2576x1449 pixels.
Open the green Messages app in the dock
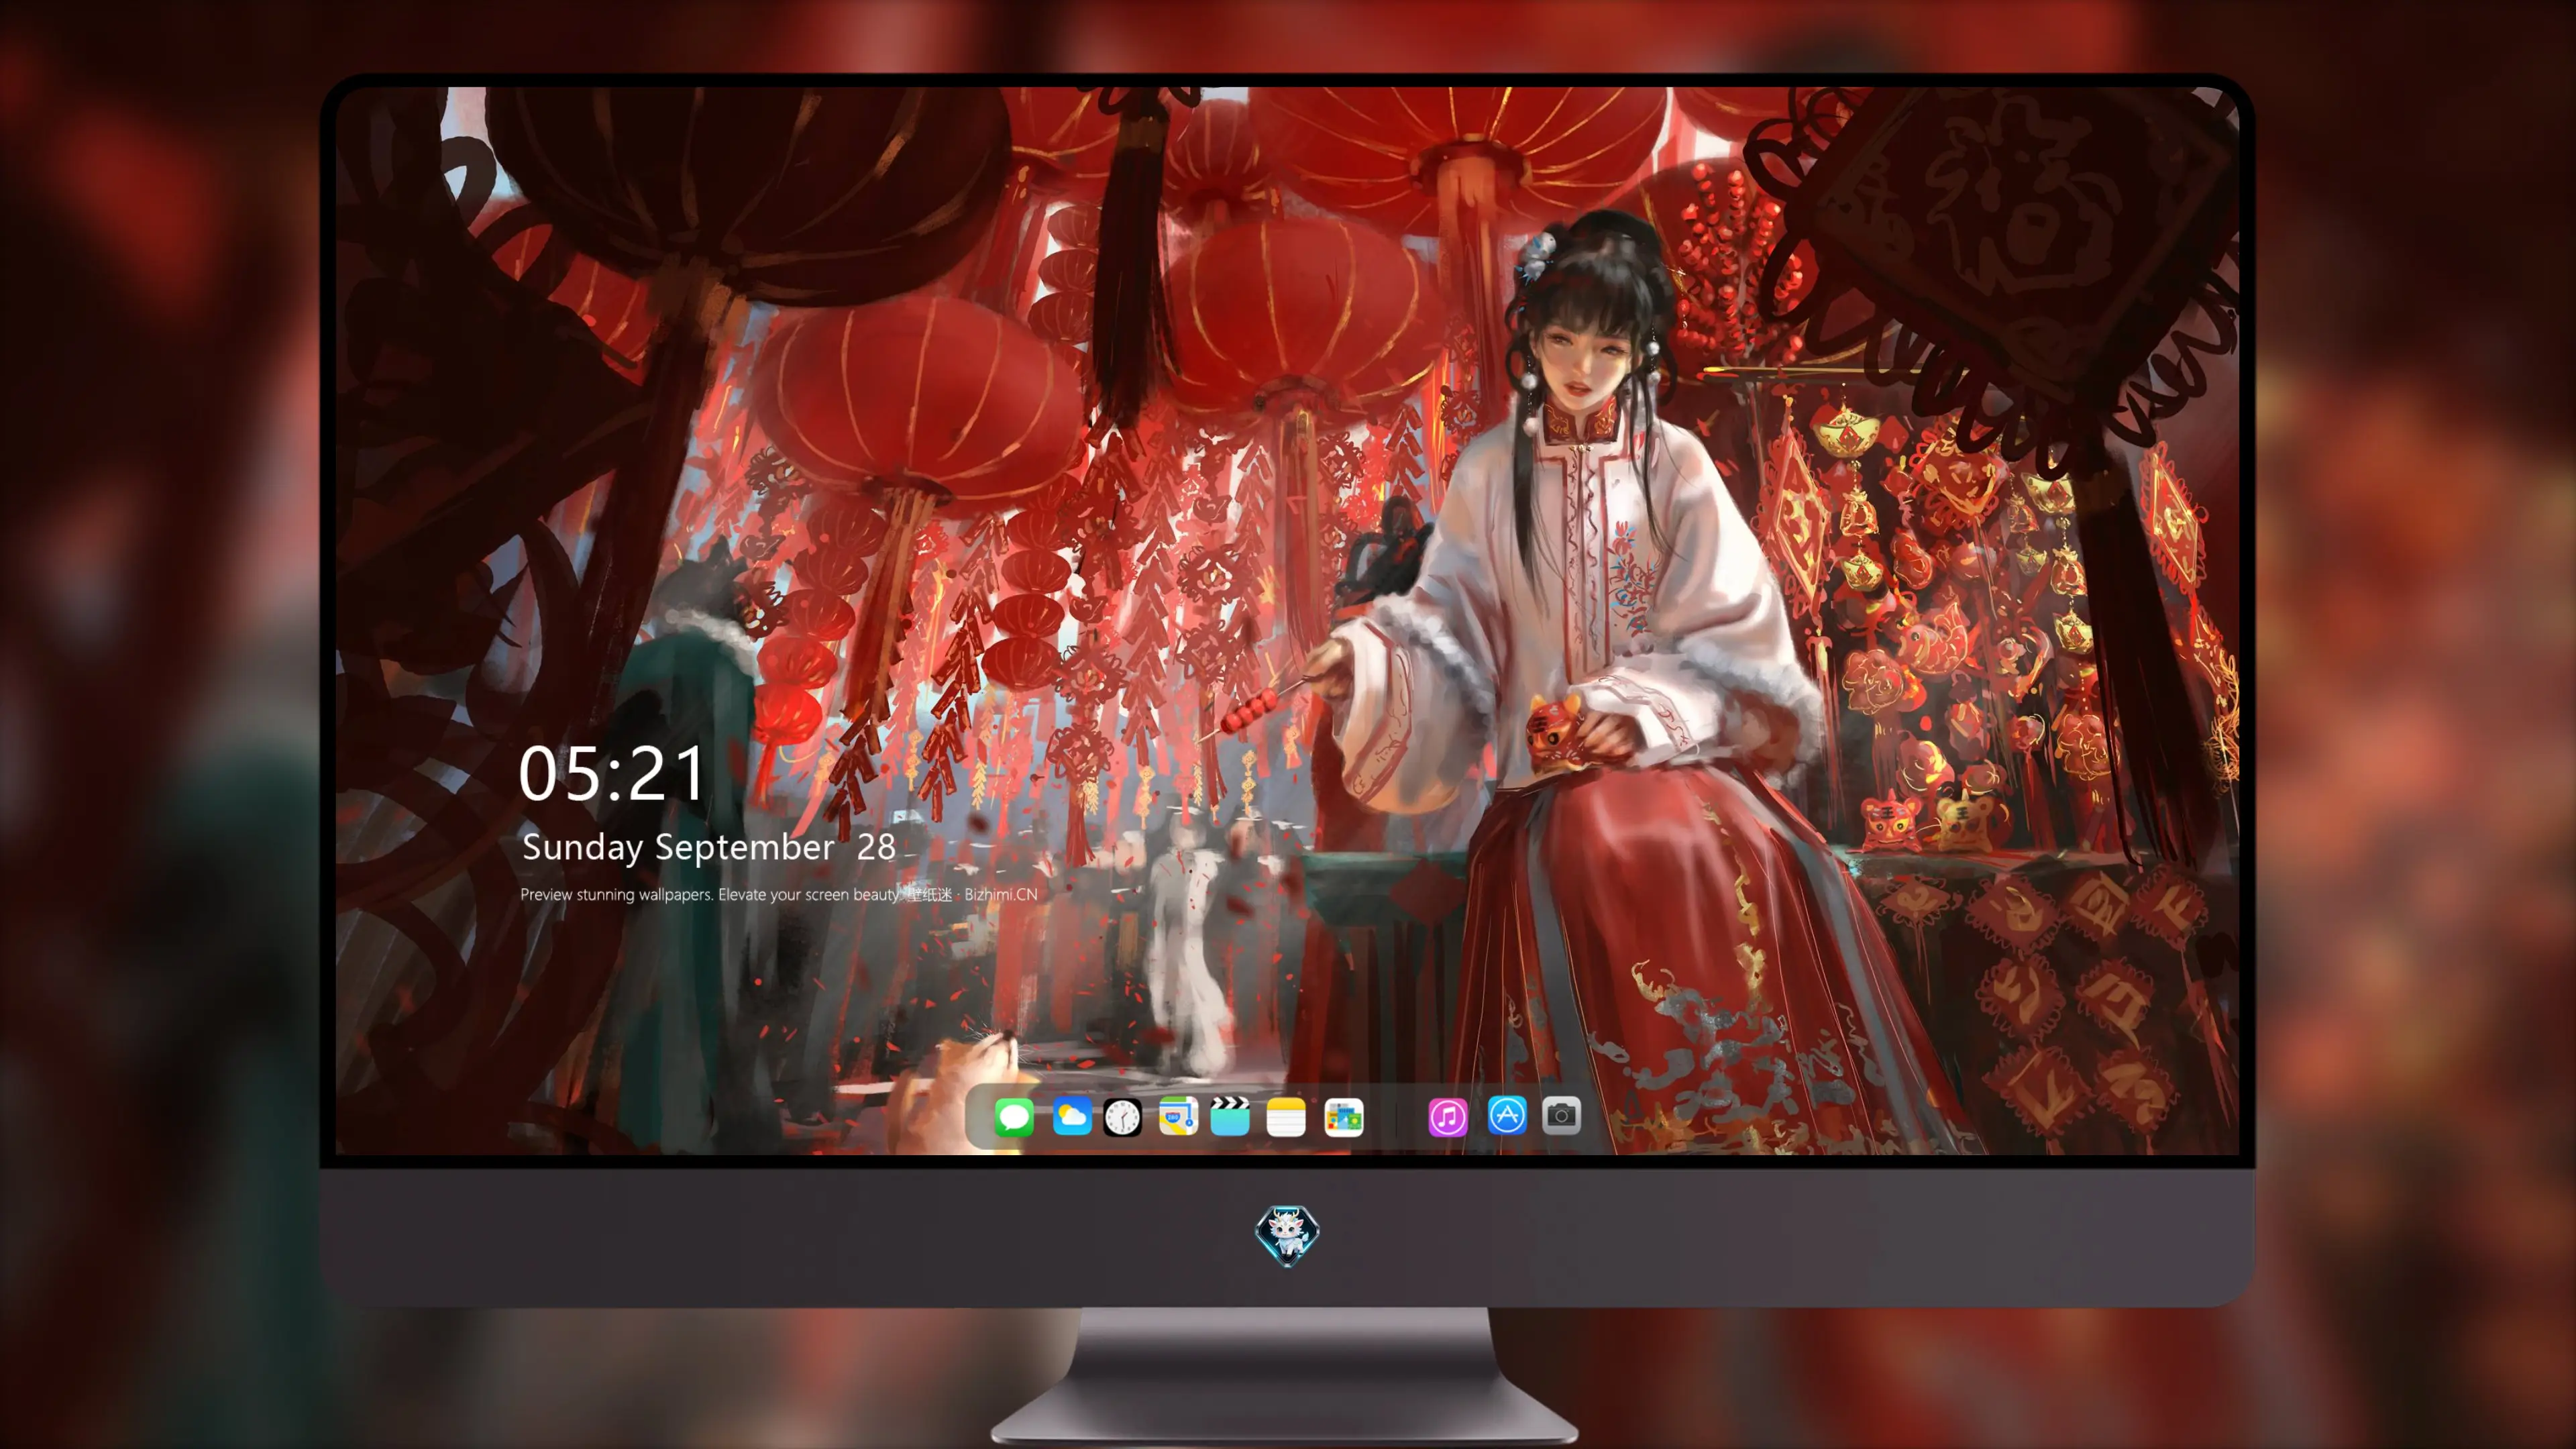pos(1013,1116)
